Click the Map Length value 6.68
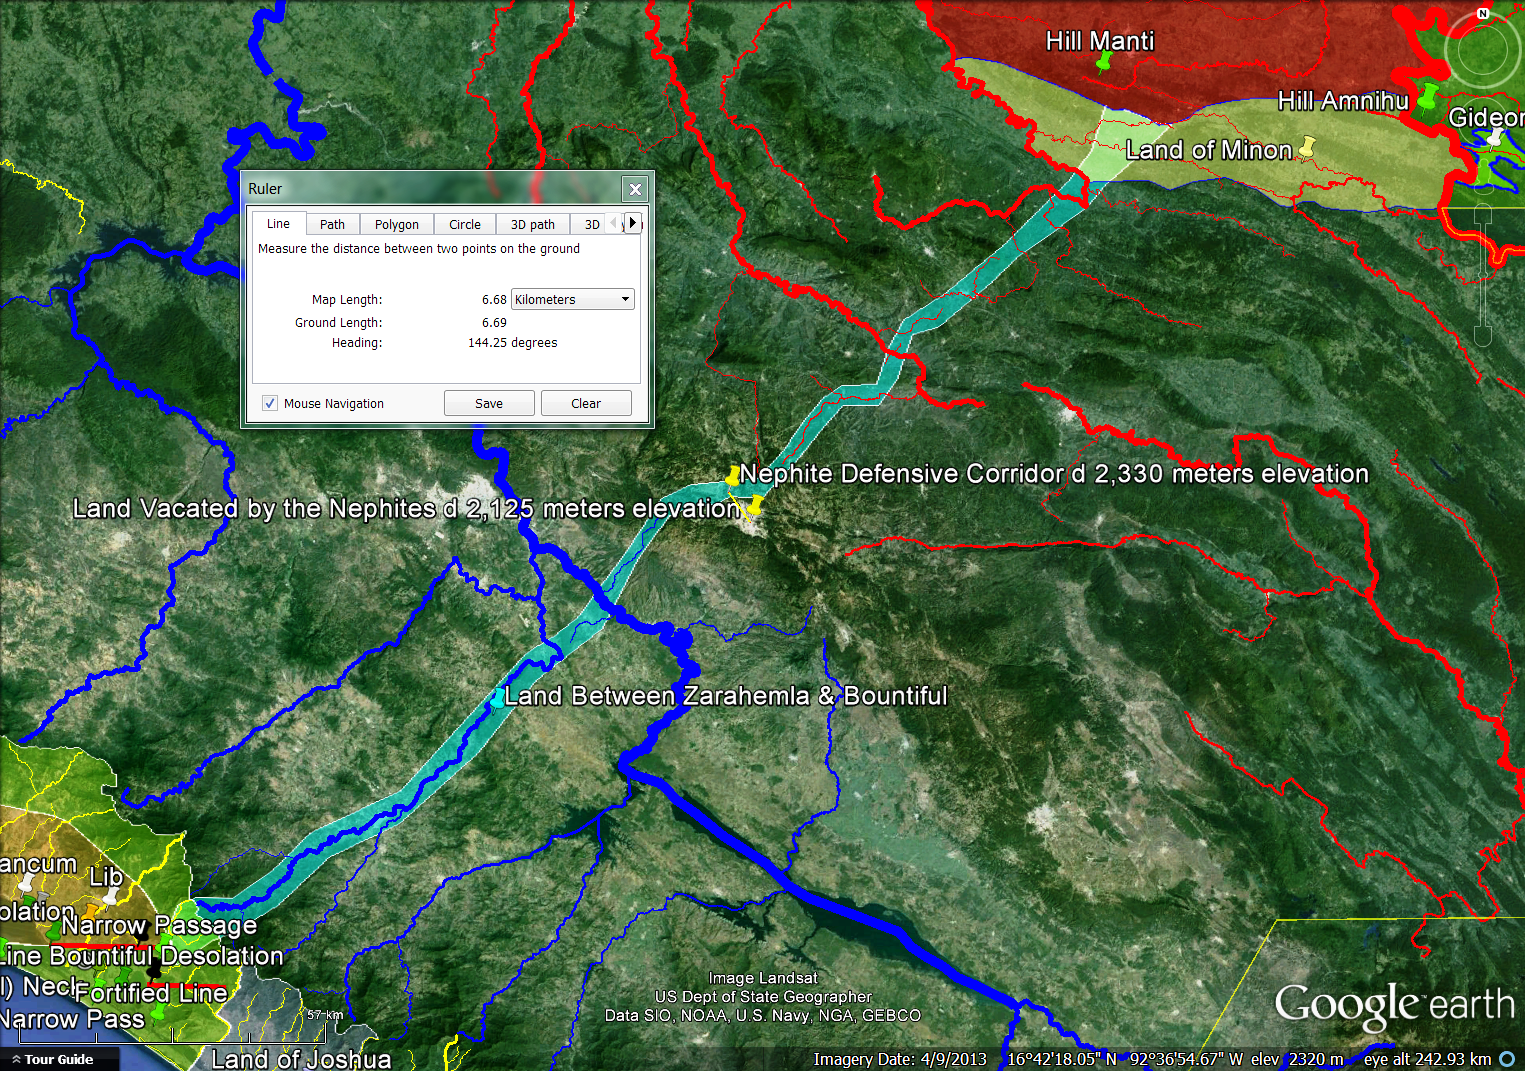1525x1071 pixels. (494, 299)
